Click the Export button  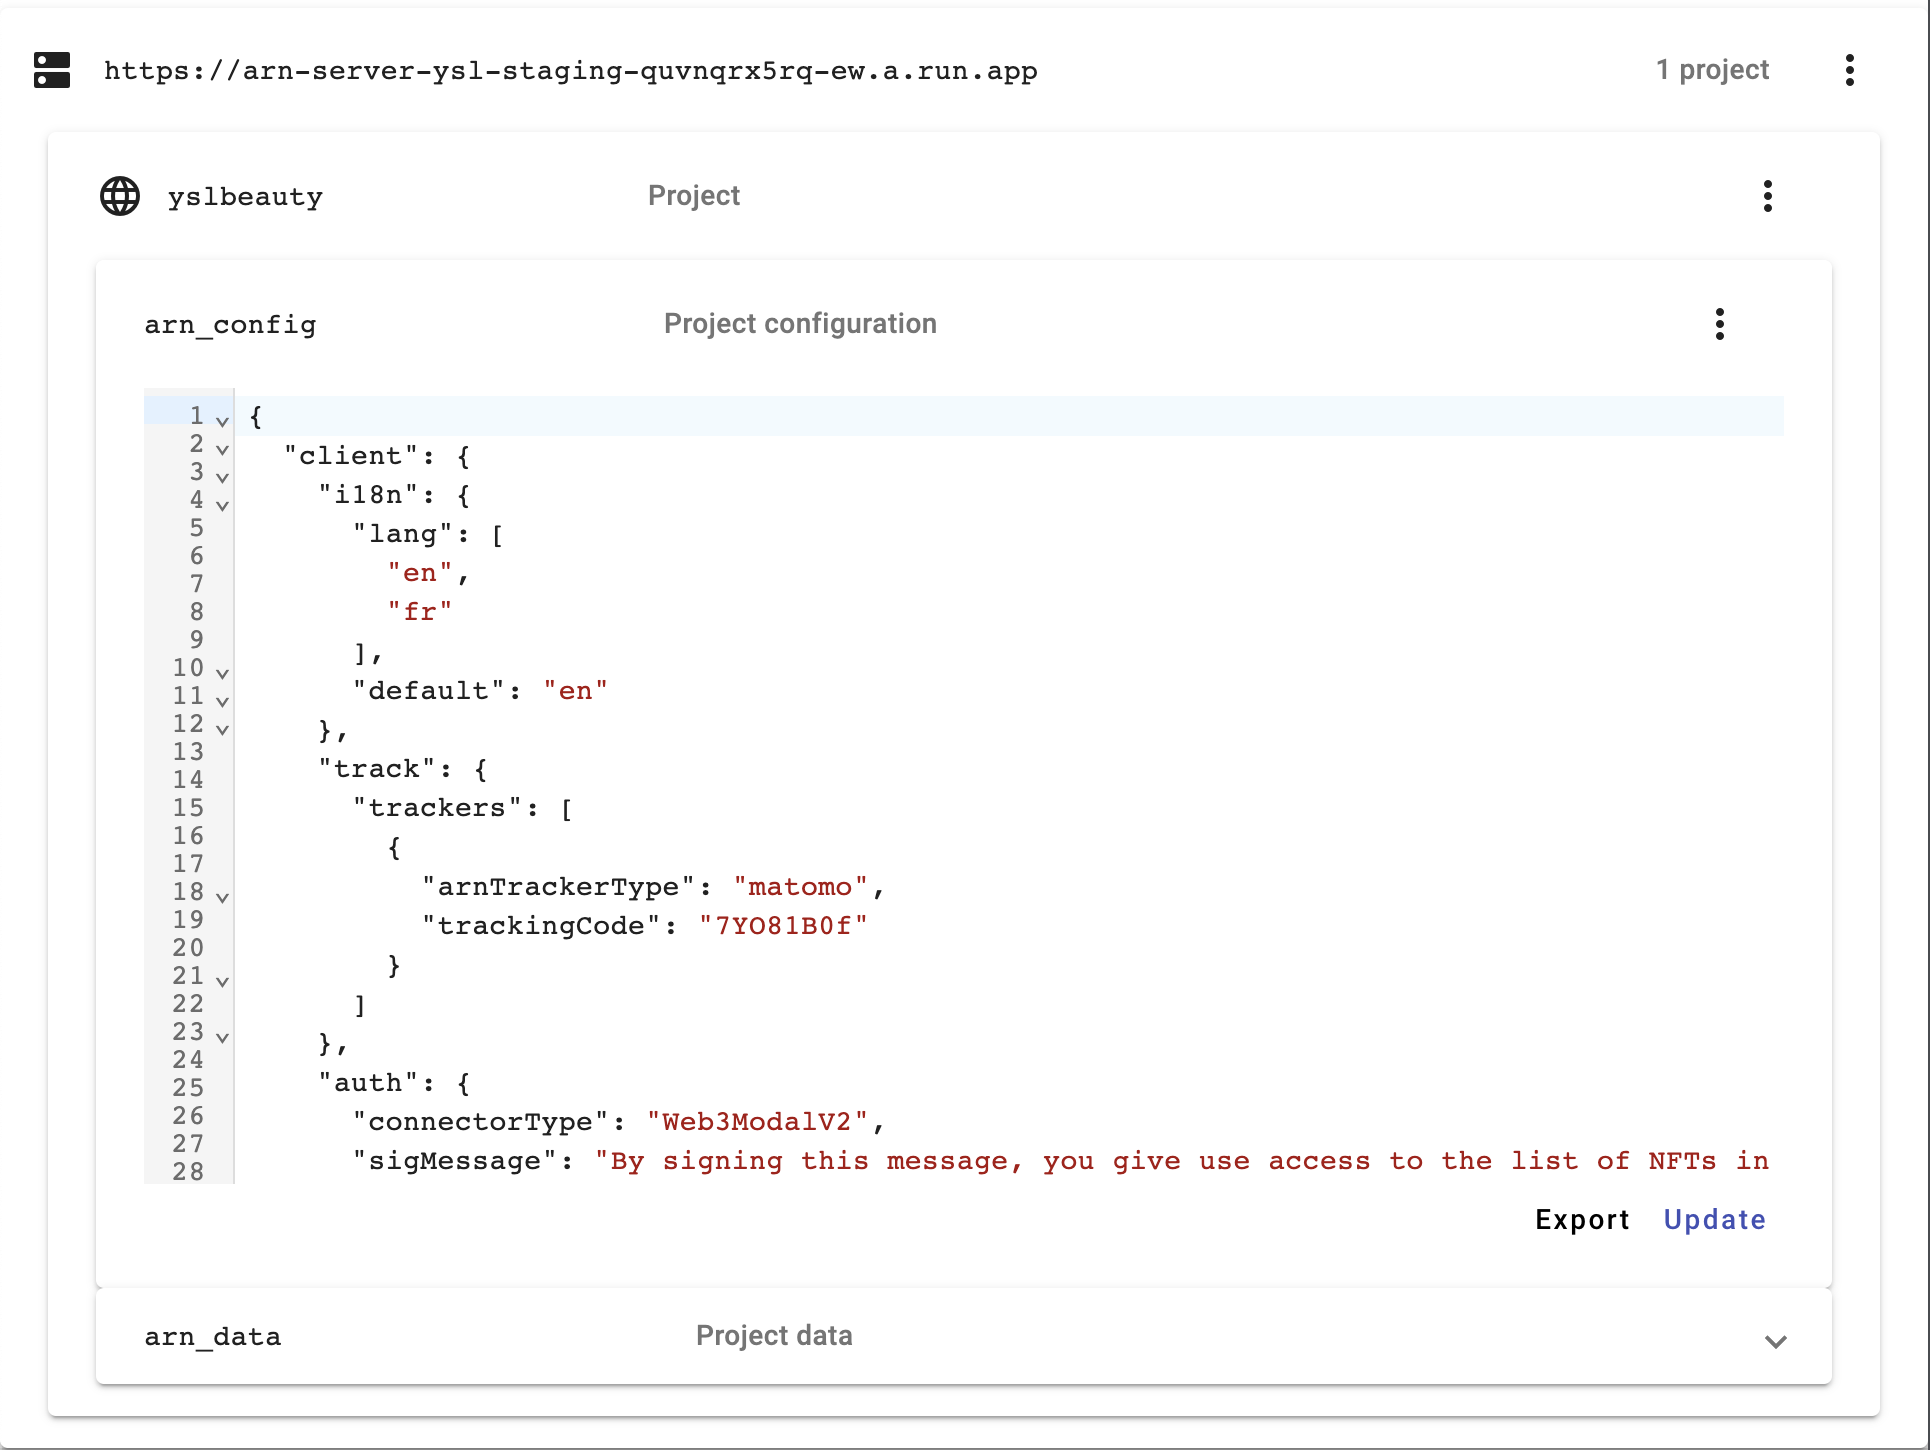[1582, 1220]
